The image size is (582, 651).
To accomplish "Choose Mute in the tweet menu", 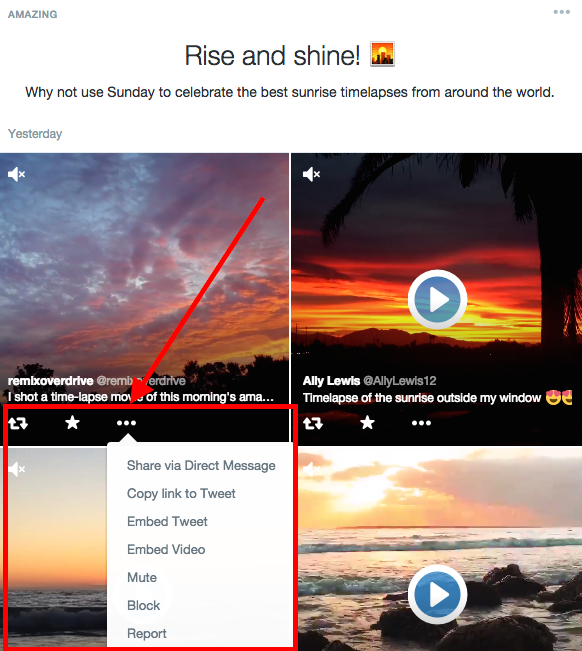I will point(142,578).
